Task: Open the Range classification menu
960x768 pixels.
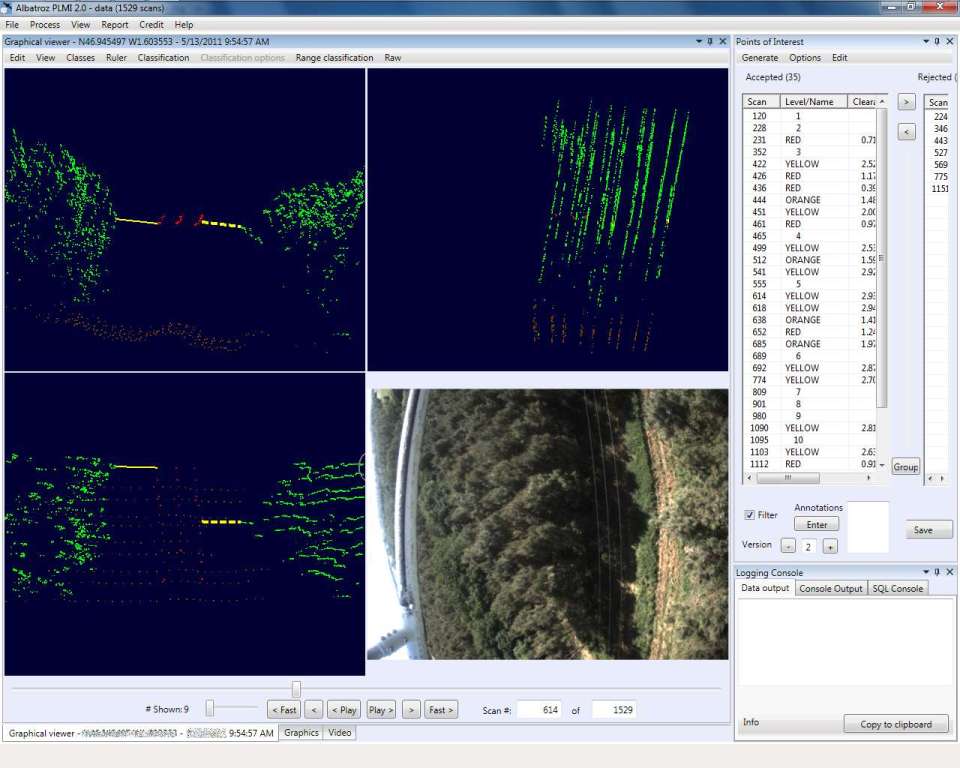Action: pos(334,58)
